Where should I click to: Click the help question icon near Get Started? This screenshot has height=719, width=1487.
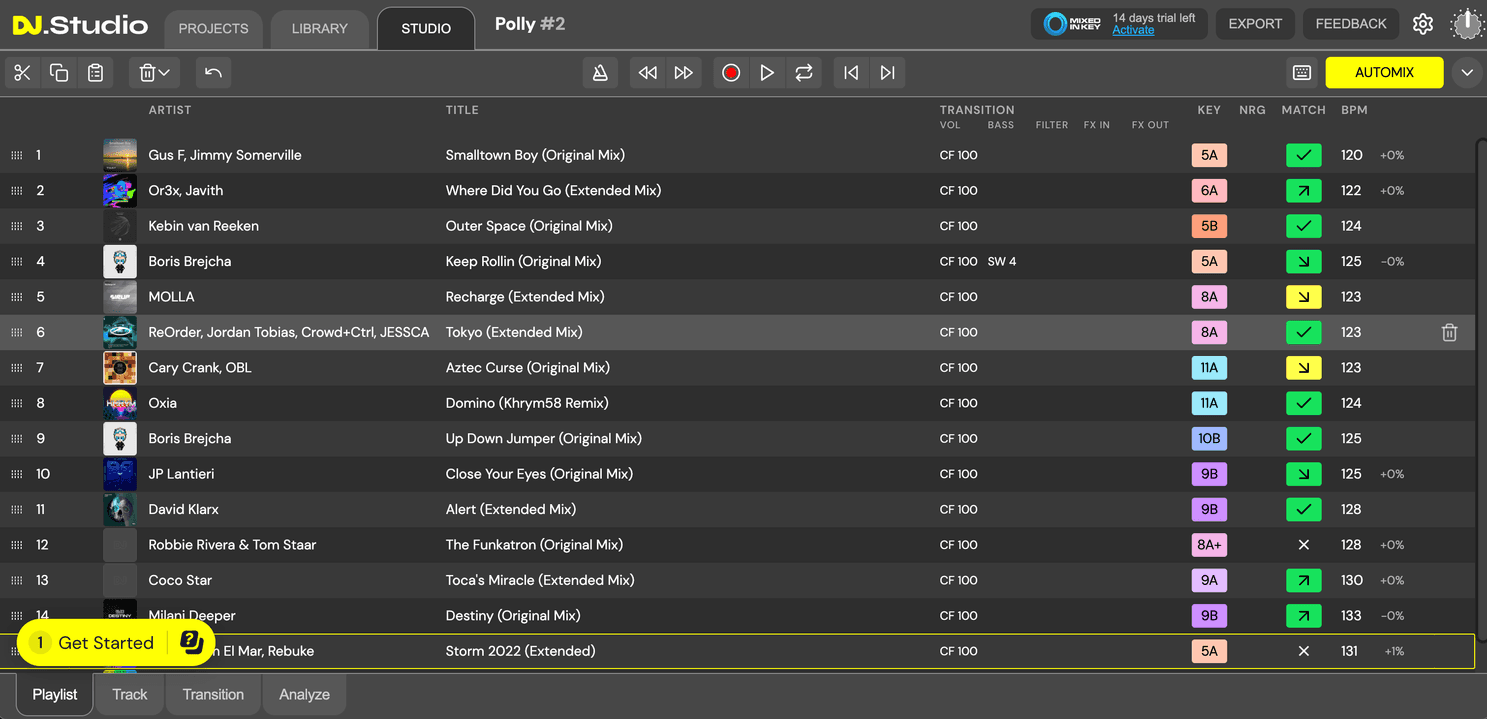192,643
